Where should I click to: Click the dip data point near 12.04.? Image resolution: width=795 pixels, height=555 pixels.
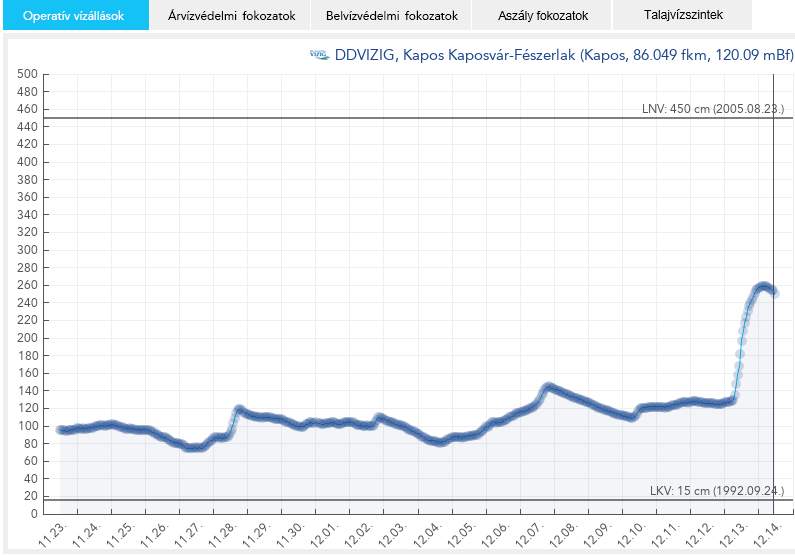[x=437, y=442]
